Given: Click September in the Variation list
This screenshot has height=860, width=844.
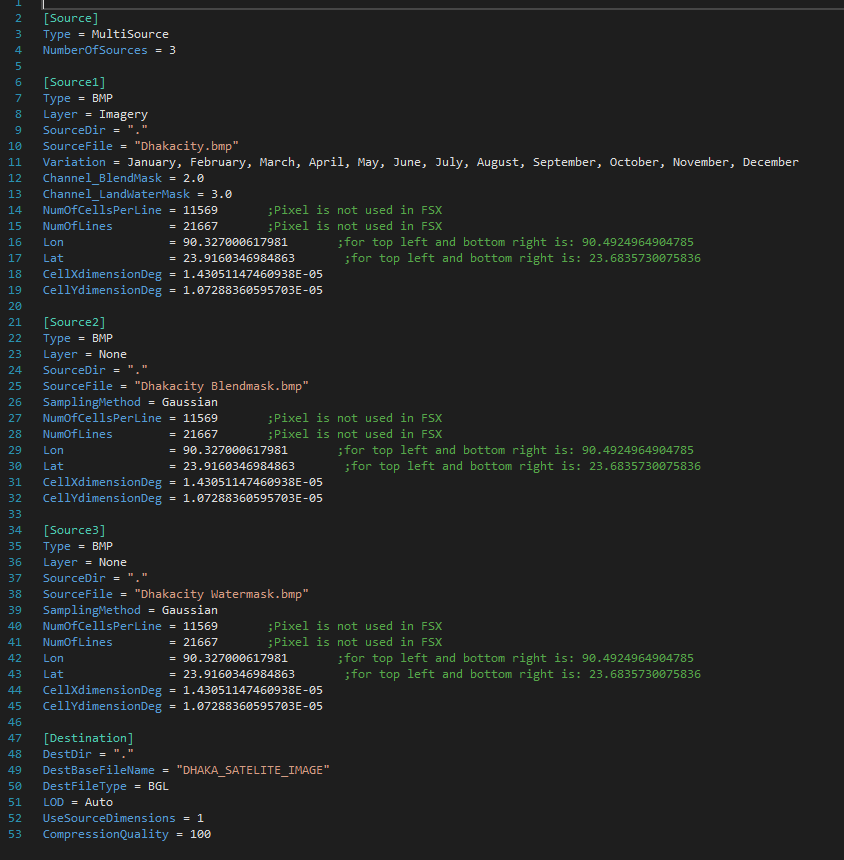Looking at the screenshot, I should click(x=567, y=162).
